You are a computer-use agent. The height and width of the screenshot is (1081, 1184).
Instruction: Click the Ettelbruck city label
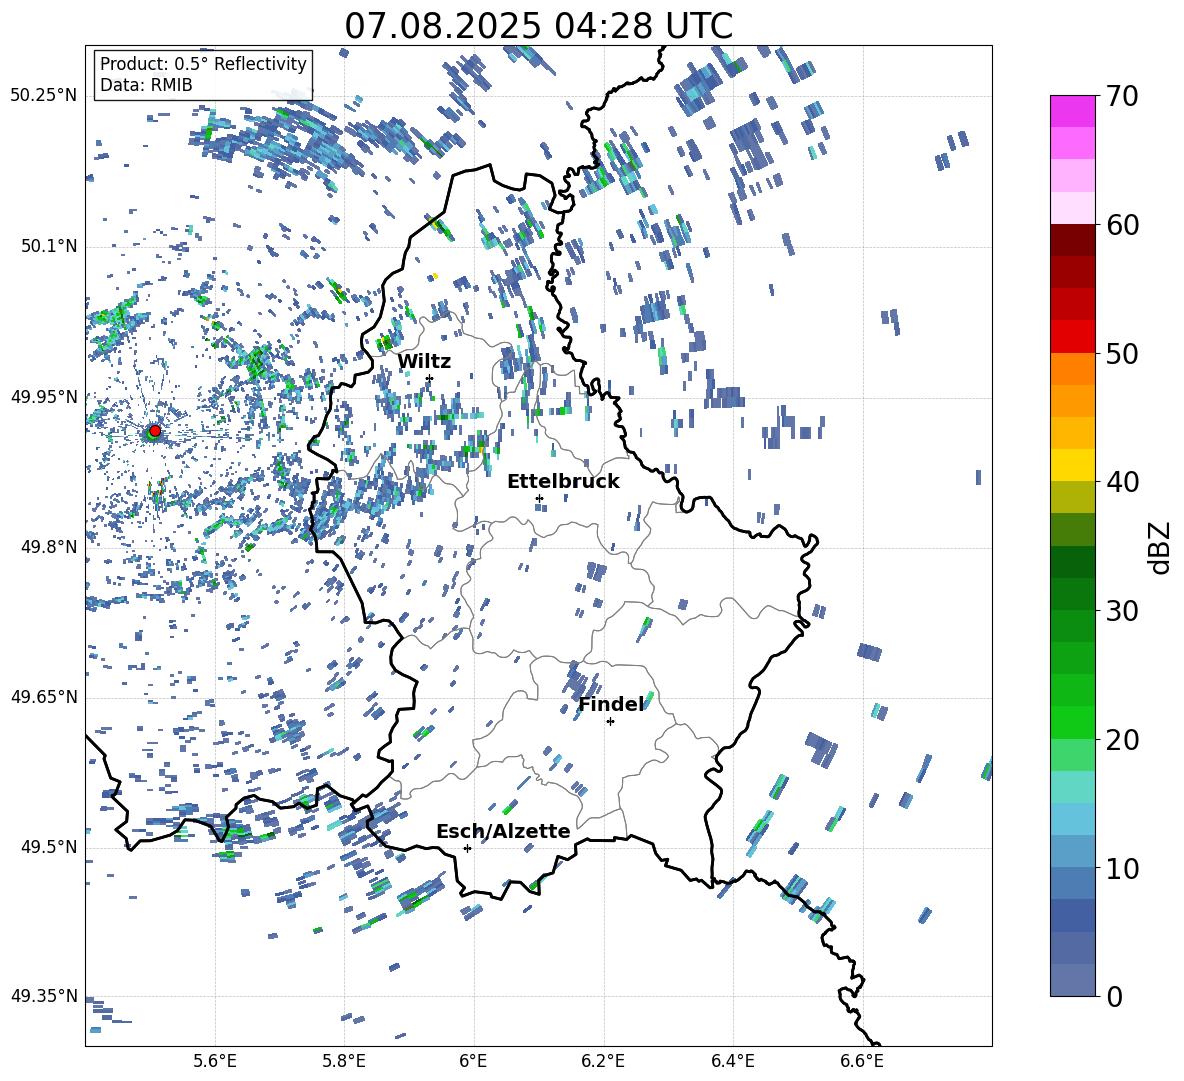pyautogui.click(x=563, y=482)
